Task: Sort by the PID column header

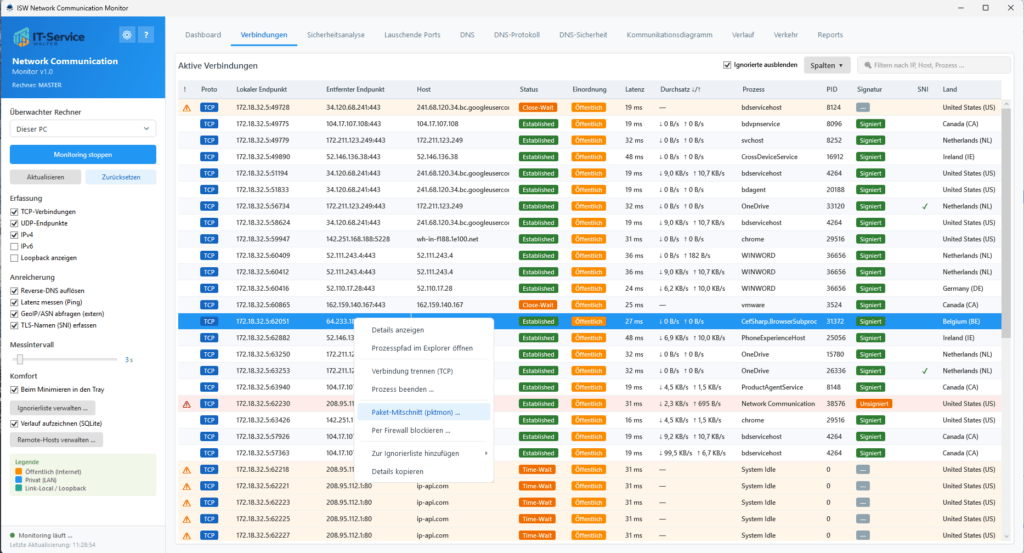Action: [x=831, y=89]
